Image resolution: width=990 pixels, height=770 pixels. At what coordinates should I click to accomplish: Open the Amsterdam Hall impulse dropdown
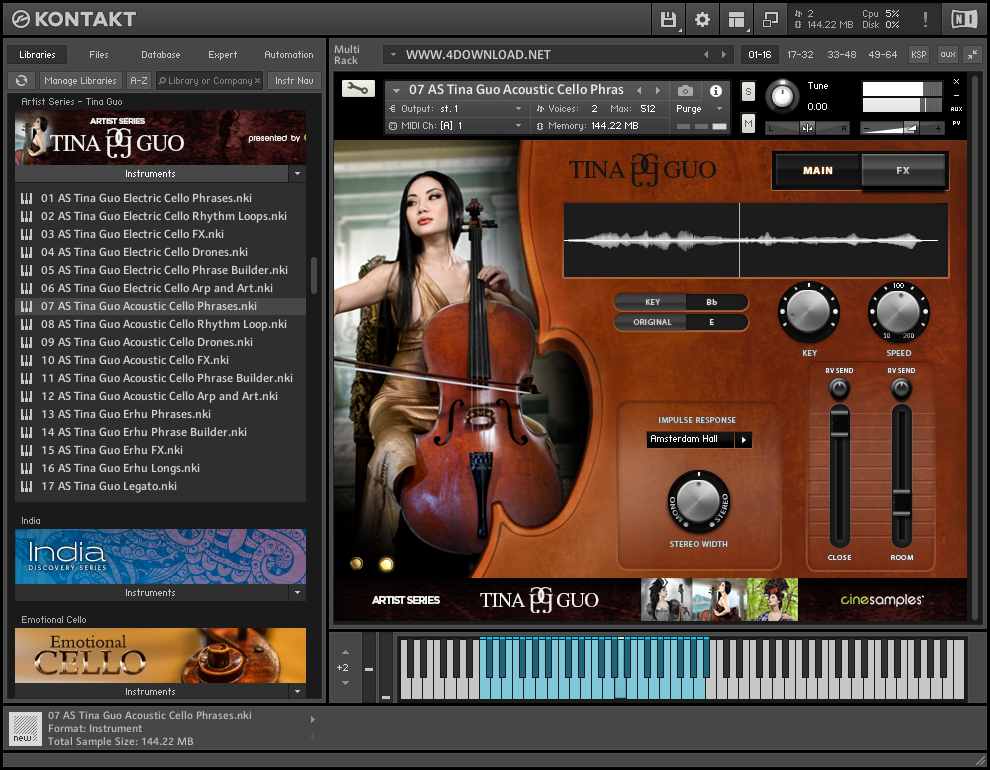pyautogui.click(x=690, y=439)
